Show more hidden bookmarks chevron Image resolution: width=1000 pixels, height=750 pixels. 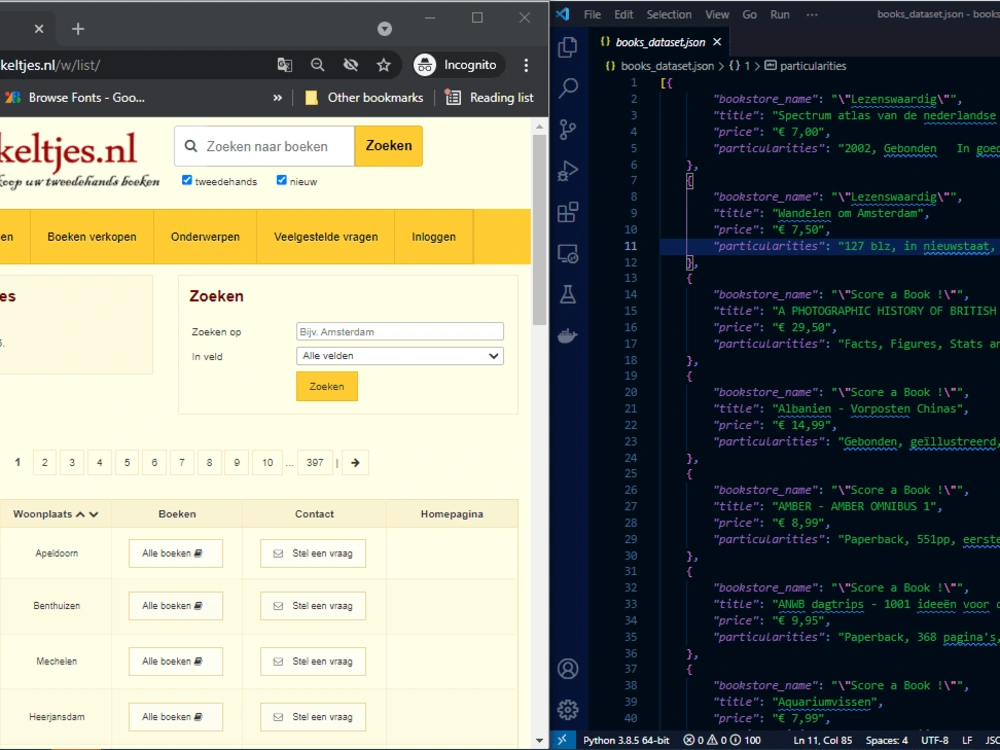click(x=277, y=98)
